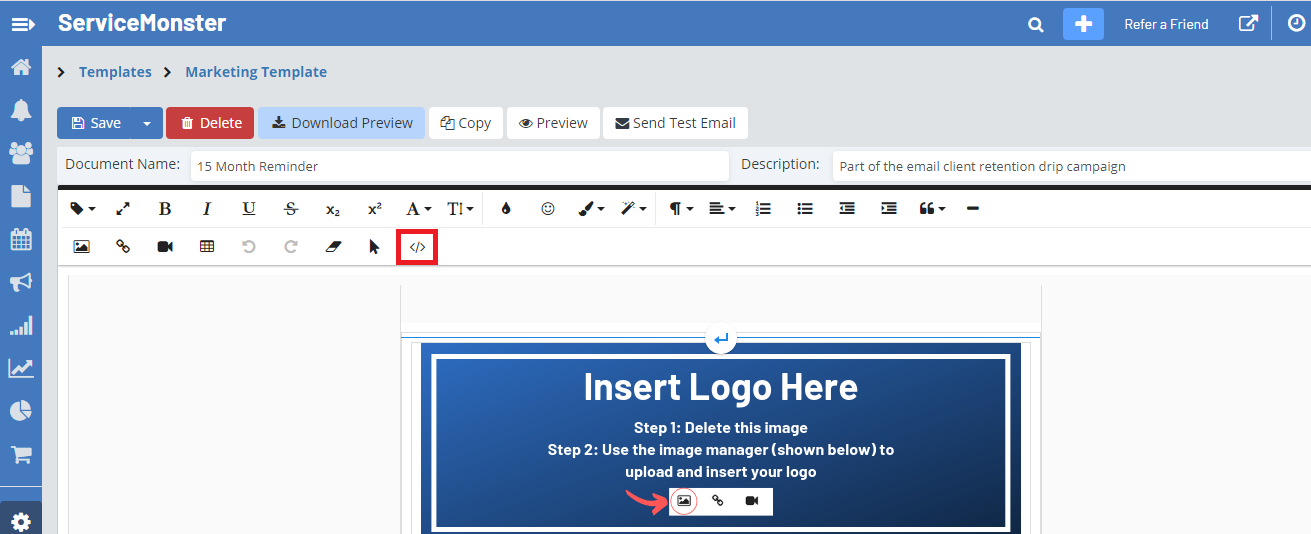Click the insert video icon in the toolbar

165,247
